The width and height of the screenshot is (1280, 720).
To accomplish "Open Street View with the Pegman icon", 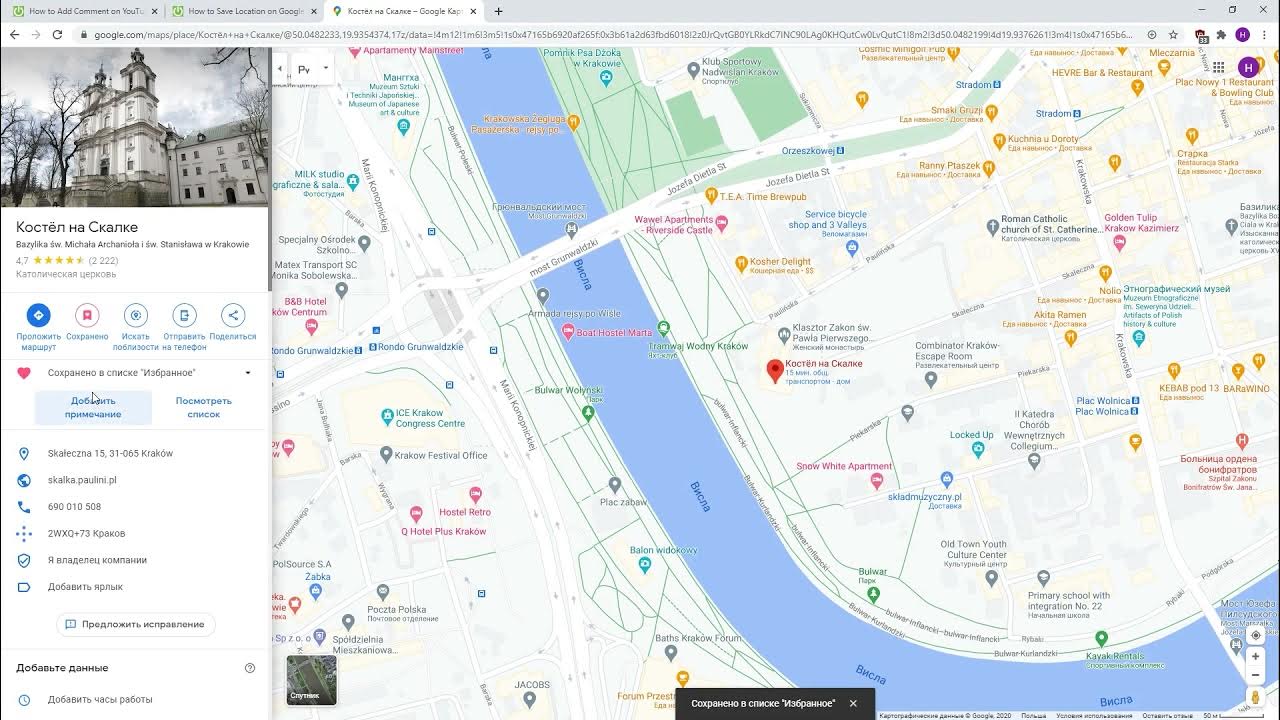I will pos(1255,697).
